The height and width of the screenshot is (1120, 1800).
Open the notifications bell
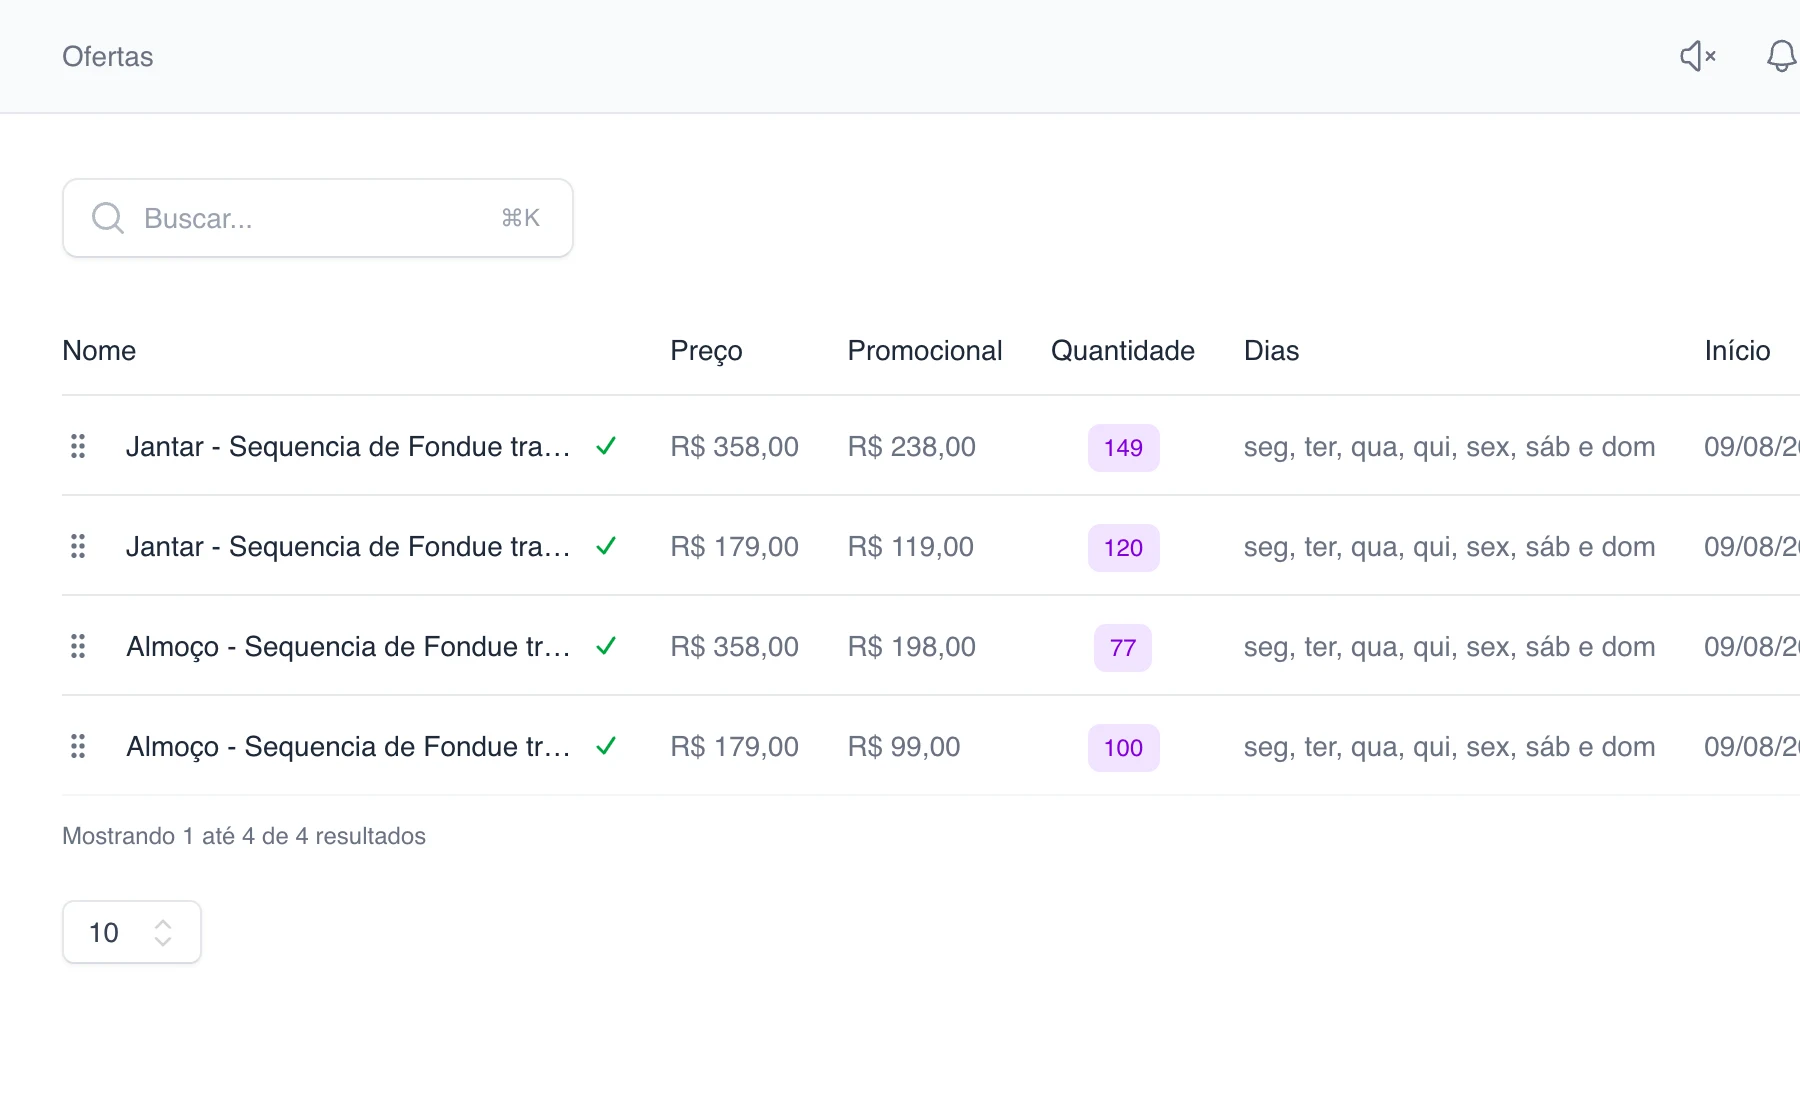1782,56
